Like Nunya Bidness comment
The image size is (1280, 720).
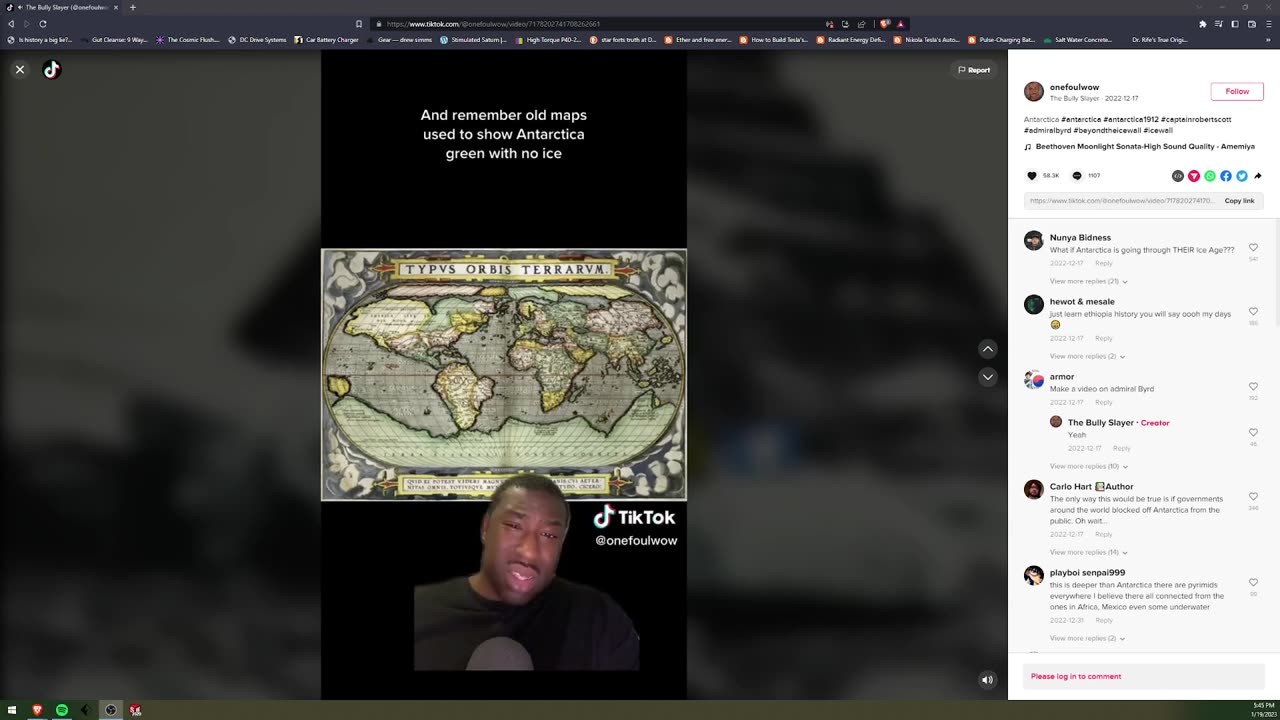(x=1253, y=248)
